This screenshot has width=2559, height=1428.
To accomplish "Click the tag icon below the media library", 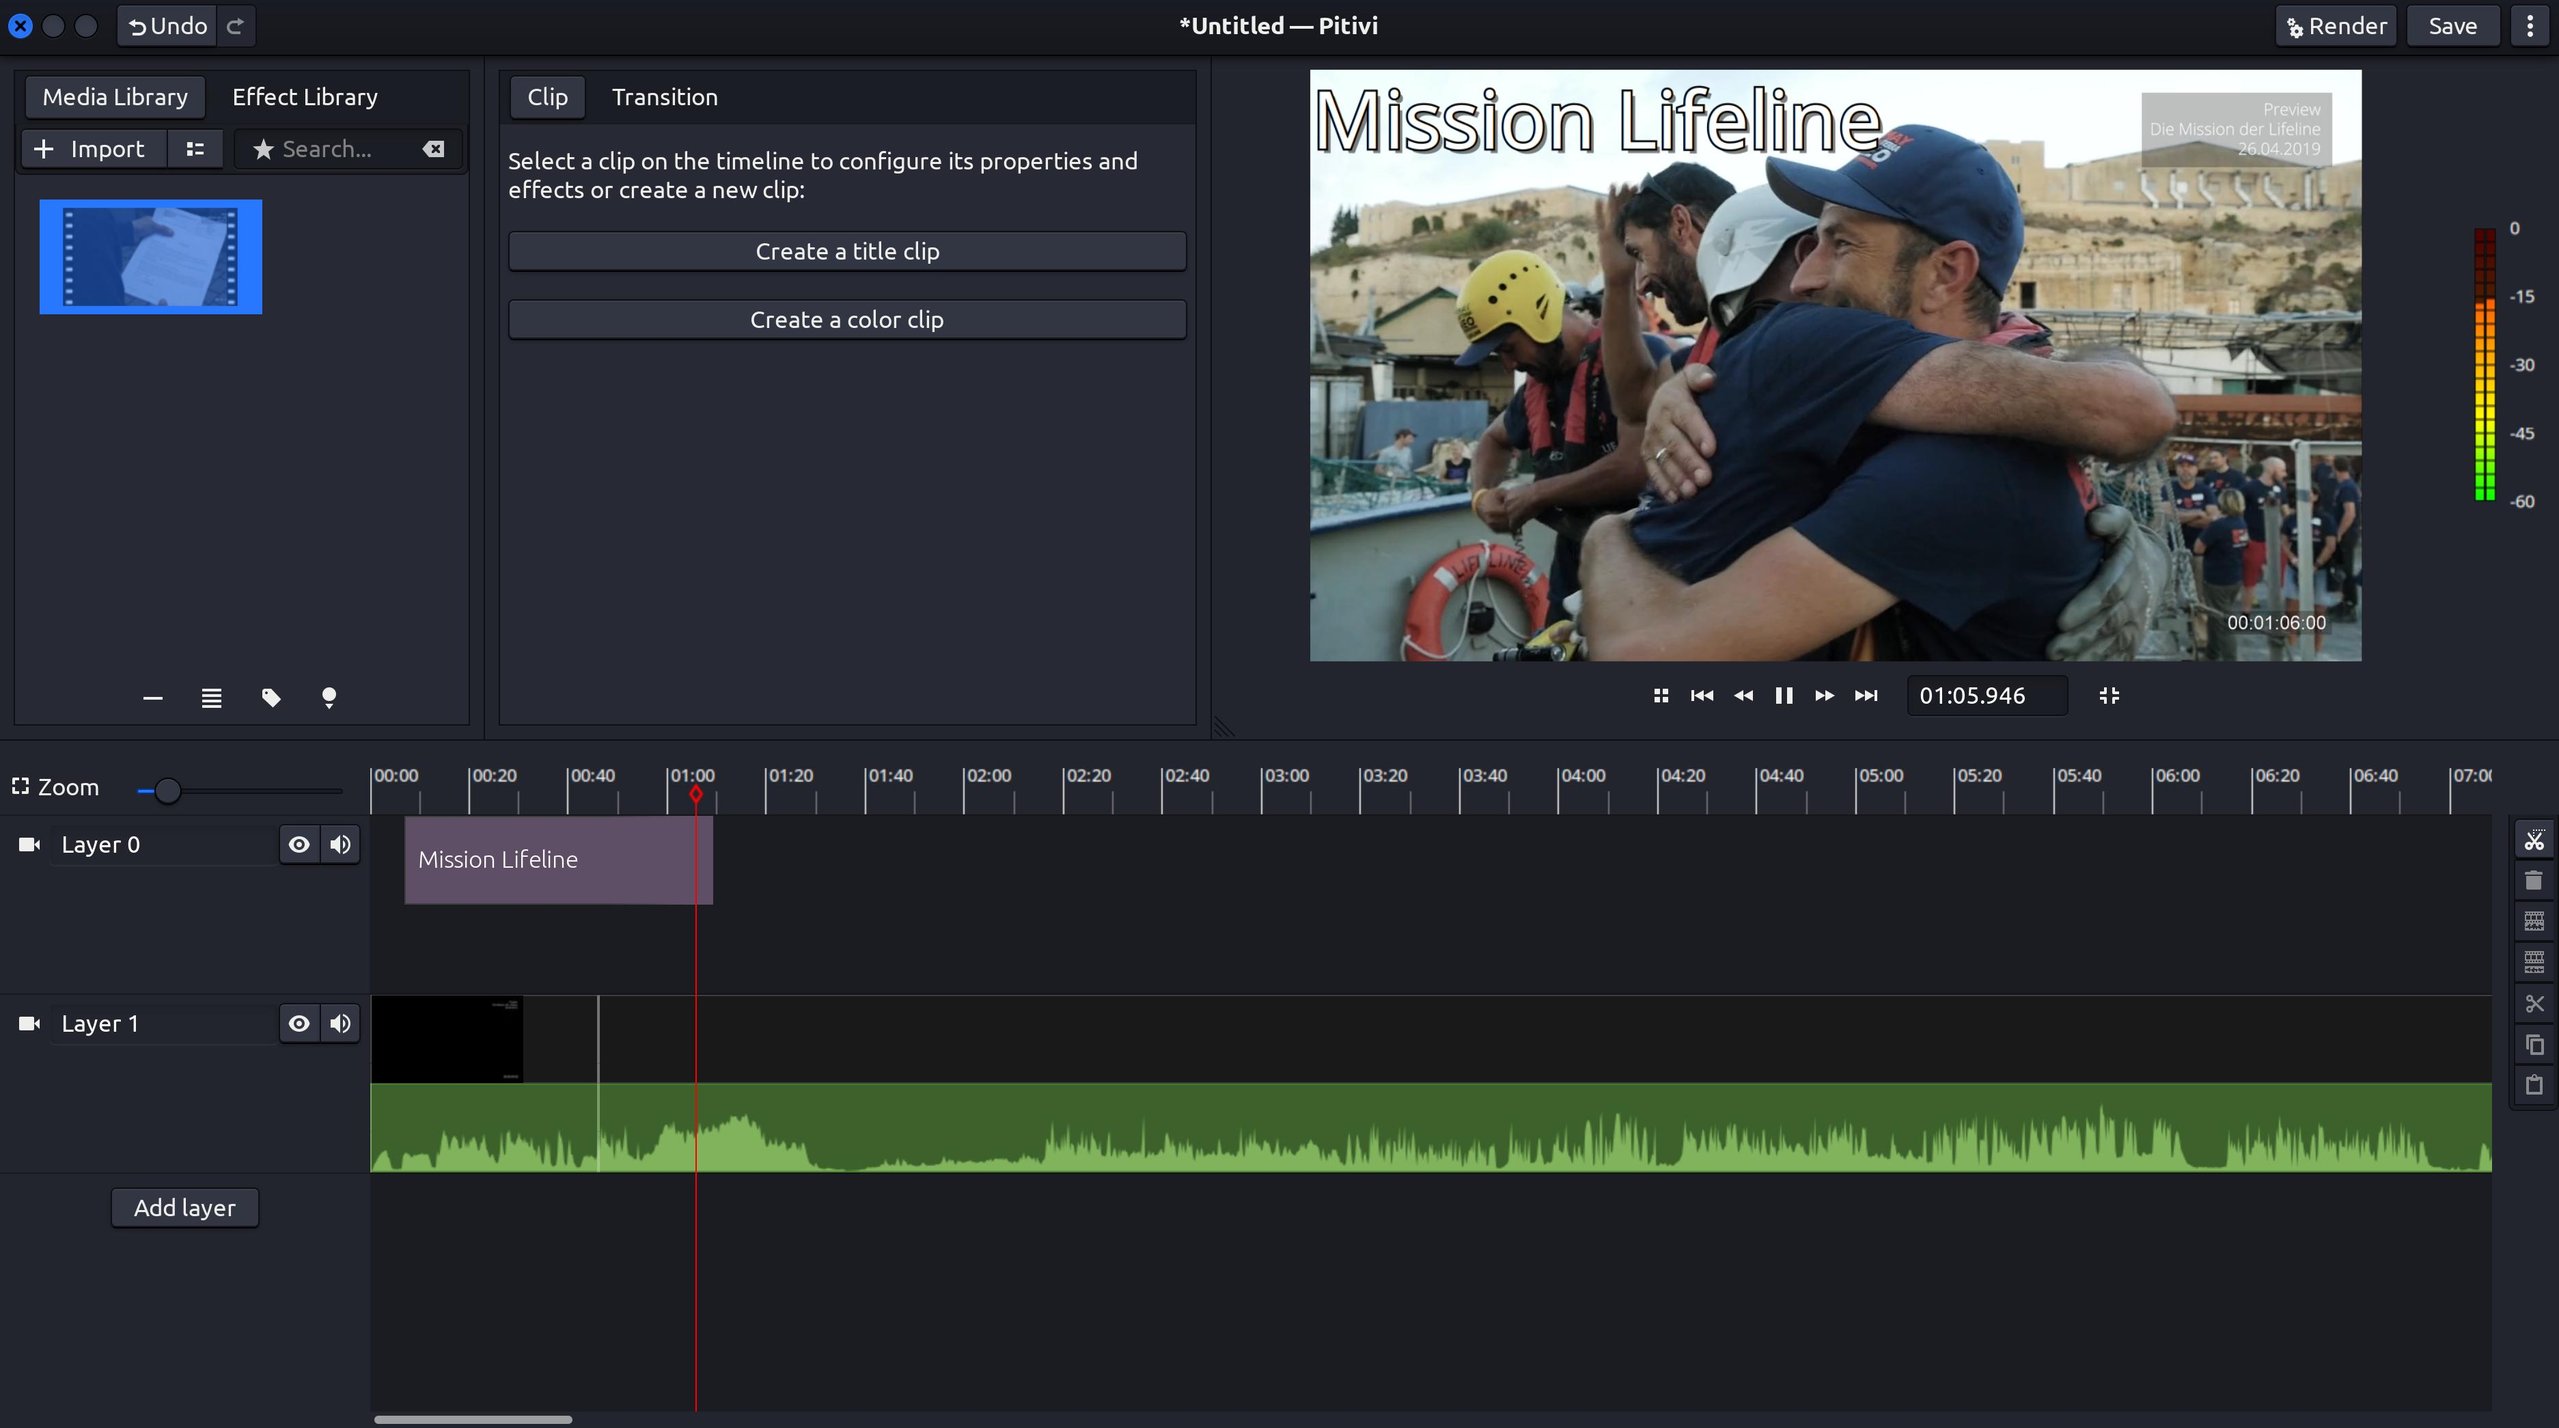I will 270,697.
